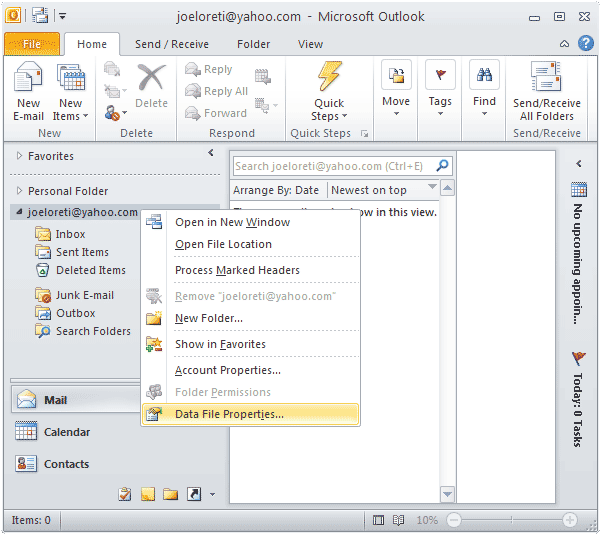Expand the Personal Folder tree
Viewport: 601px width, 535px height.
(19, 191)
